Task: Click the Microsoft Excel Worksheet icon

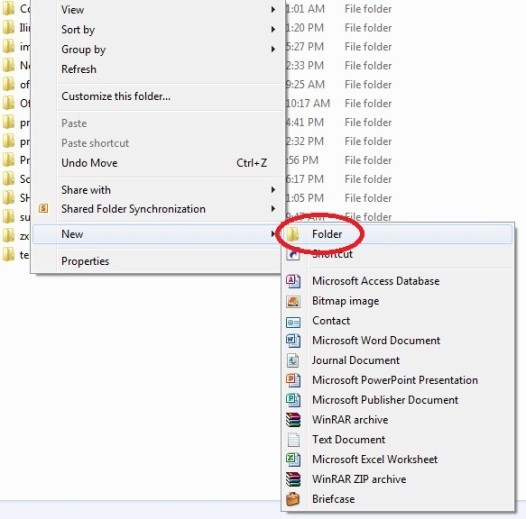Action: coord(293,459)
